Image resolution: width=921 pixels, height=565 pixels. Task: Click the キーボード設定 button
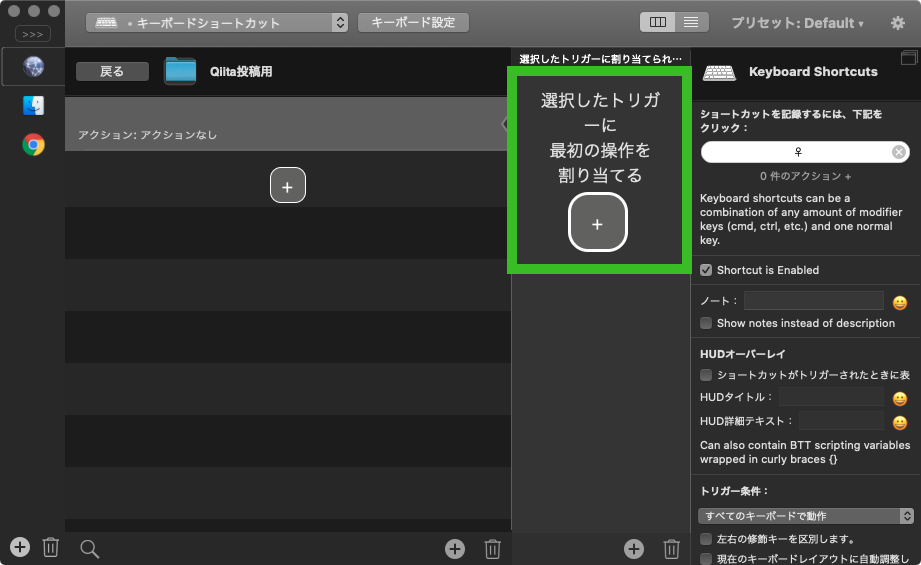pyautogui.click(x=413, y=22)
